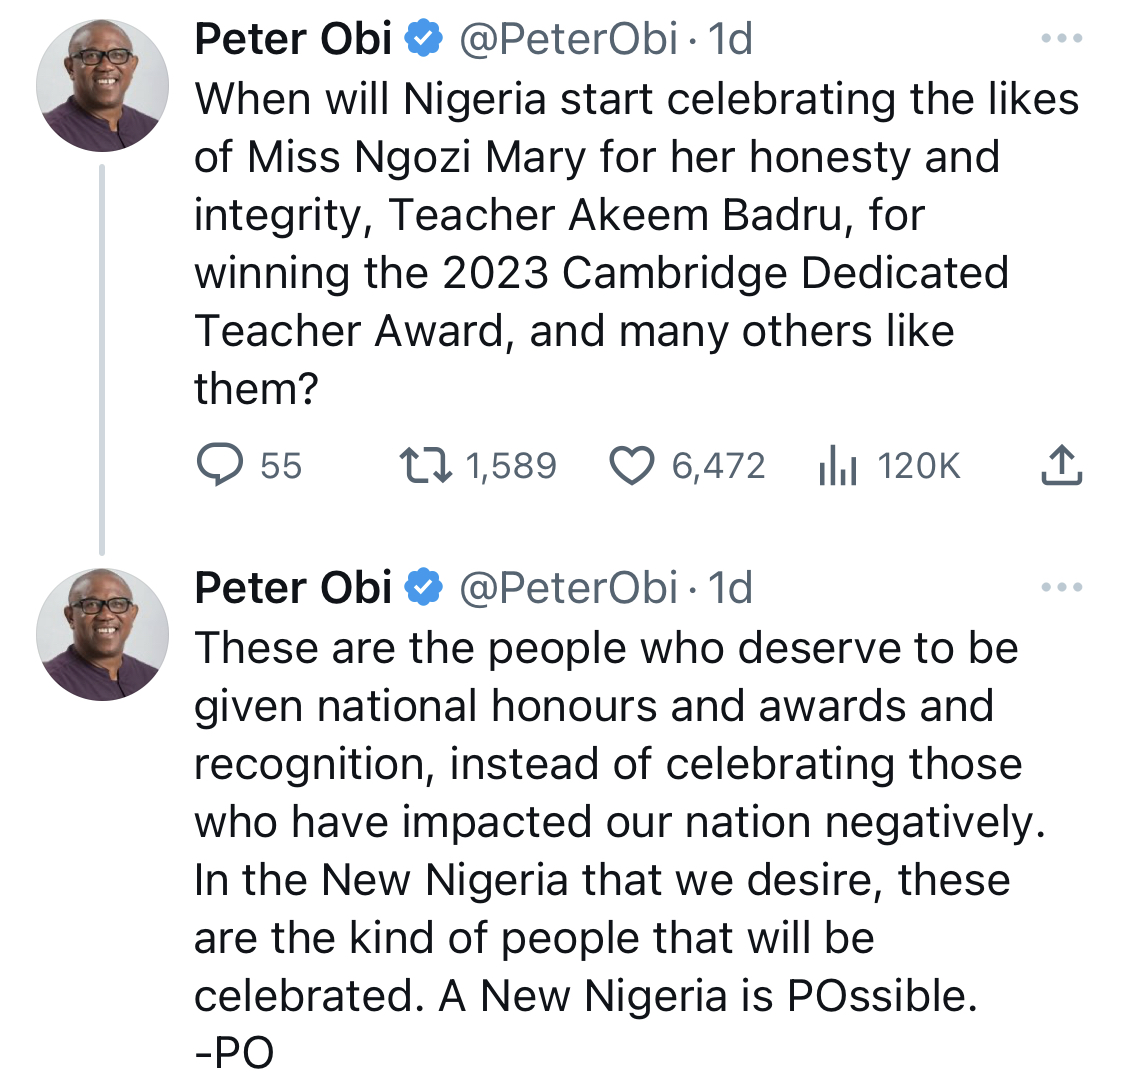Viewport: 1125px width, 1085px height.
Task: Click the 6,472 likes count
Action: tap(718, 466)
